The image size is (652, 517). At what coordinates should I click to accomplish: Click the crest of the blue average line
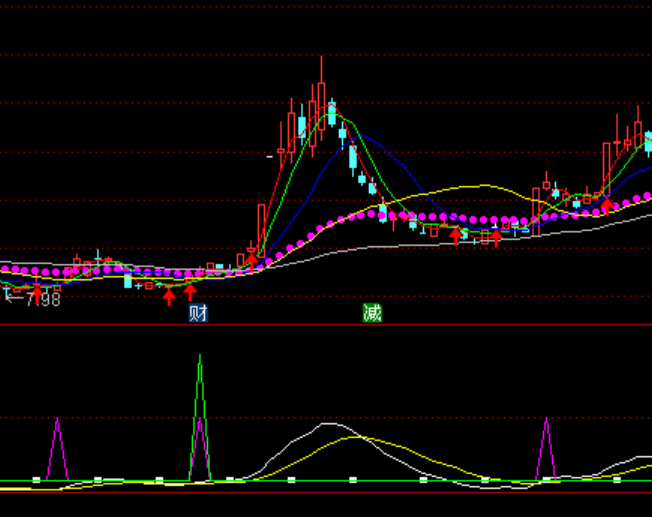(x=362, y=136)
